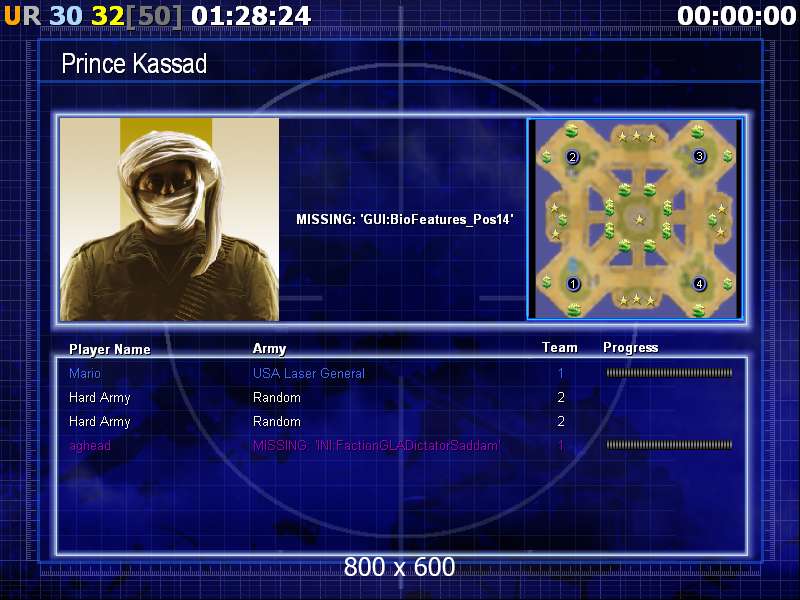Click the Army column header

(269, 348)
